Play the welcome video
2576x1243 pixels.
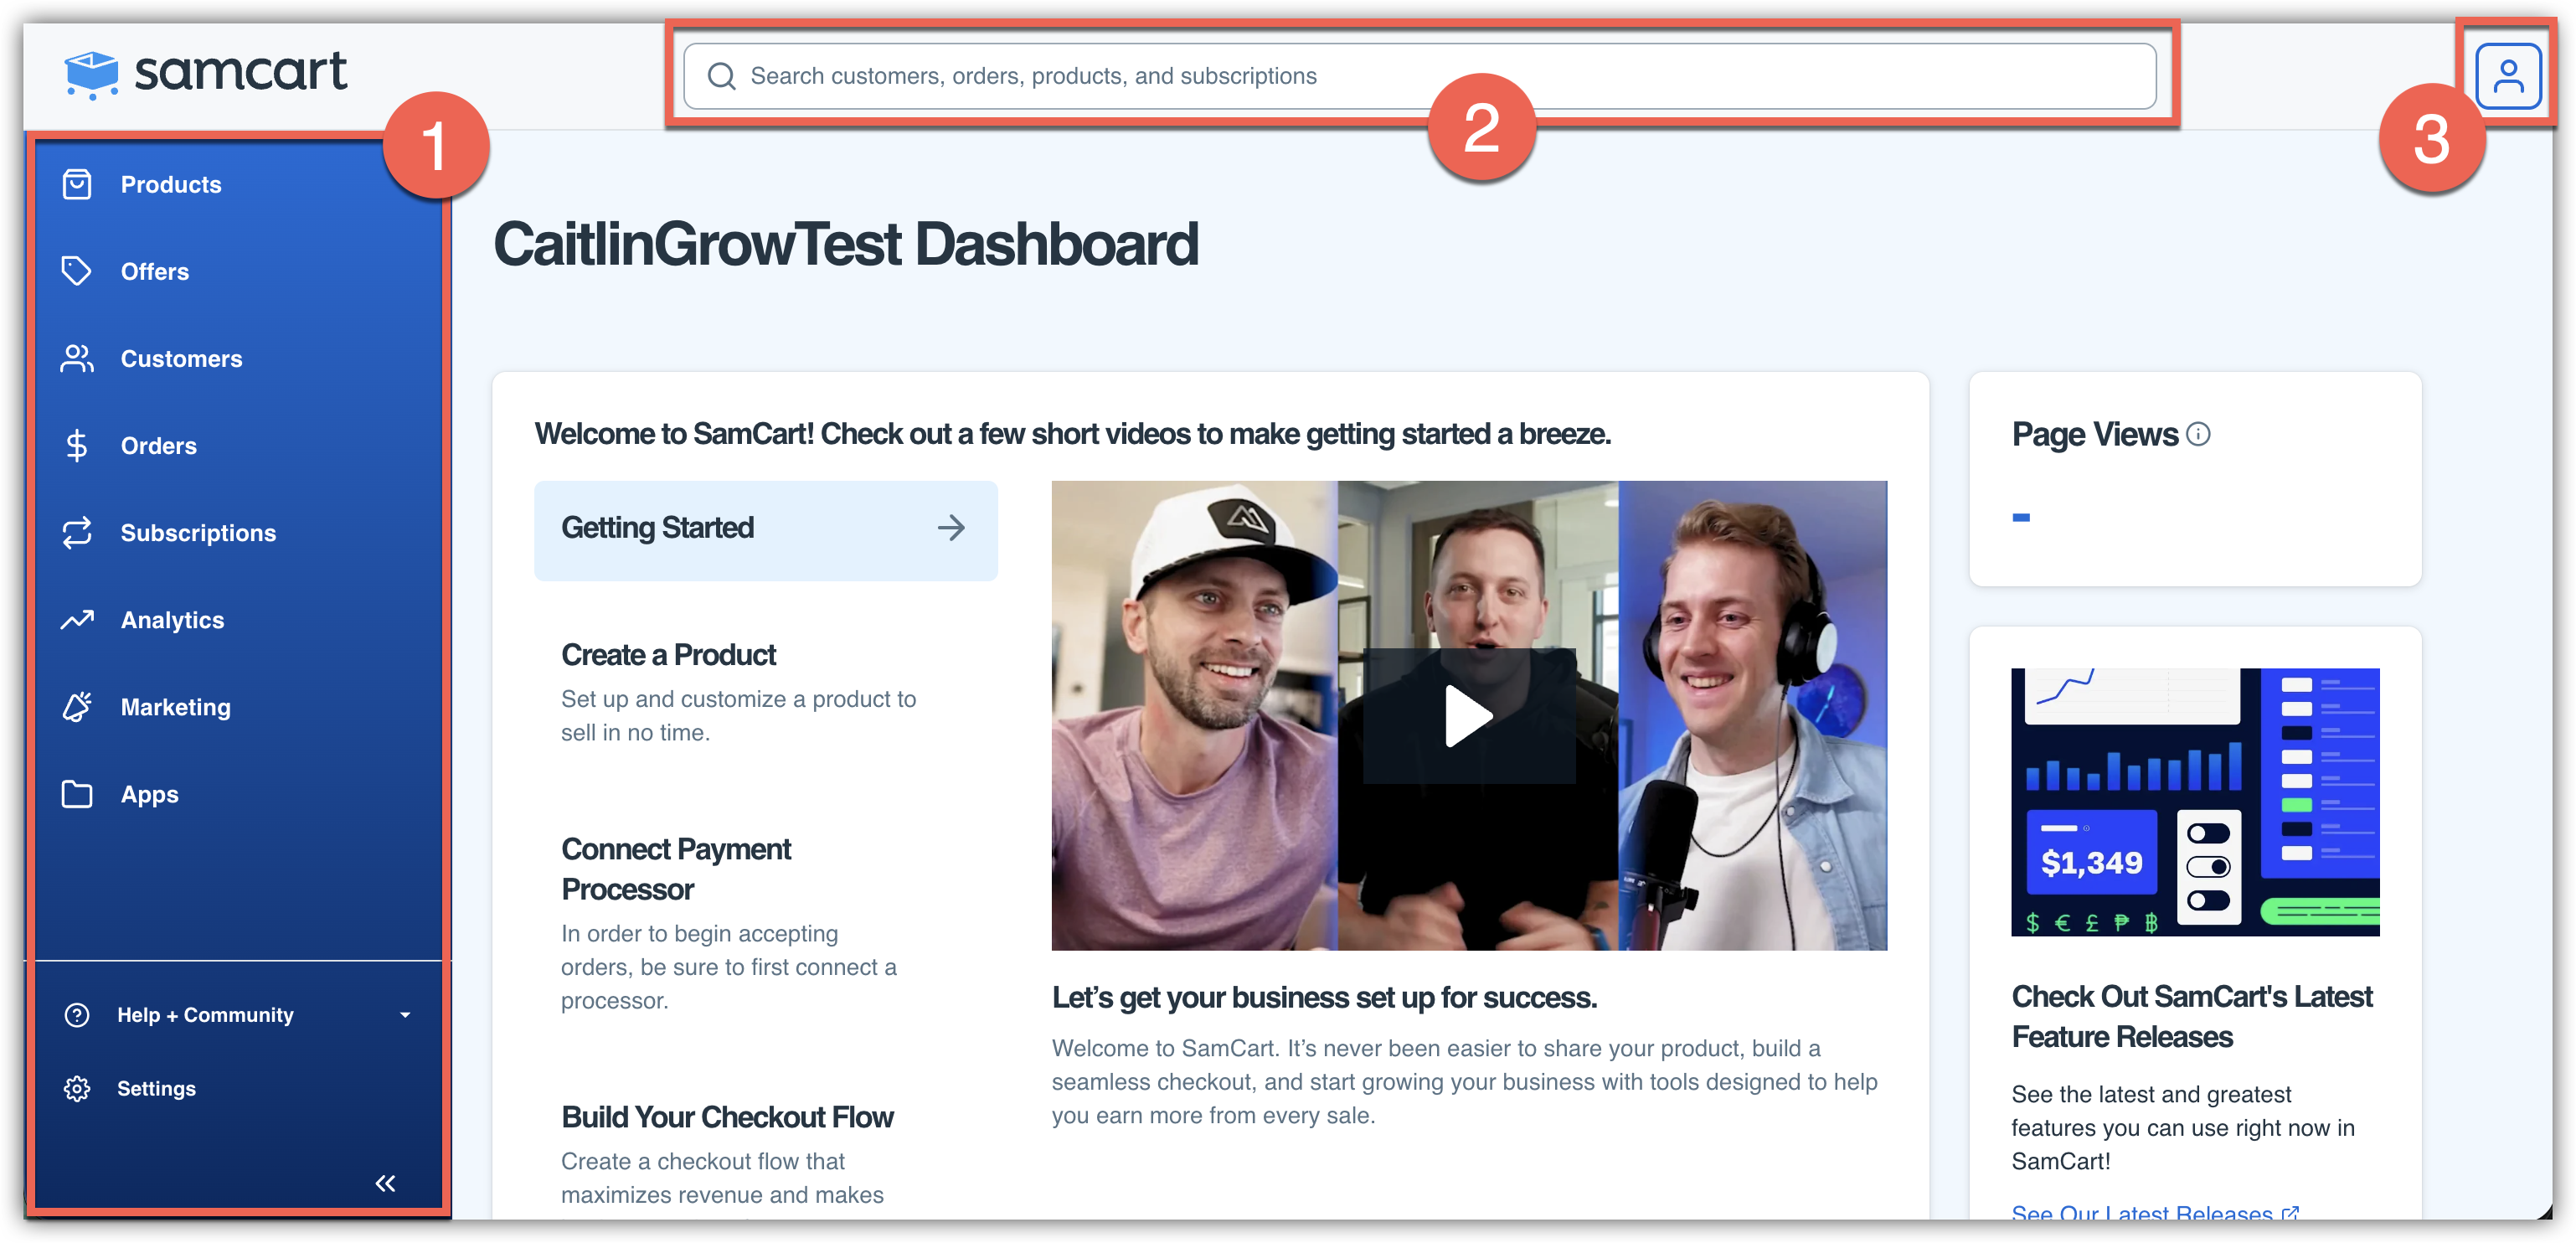coord(1468,716)
